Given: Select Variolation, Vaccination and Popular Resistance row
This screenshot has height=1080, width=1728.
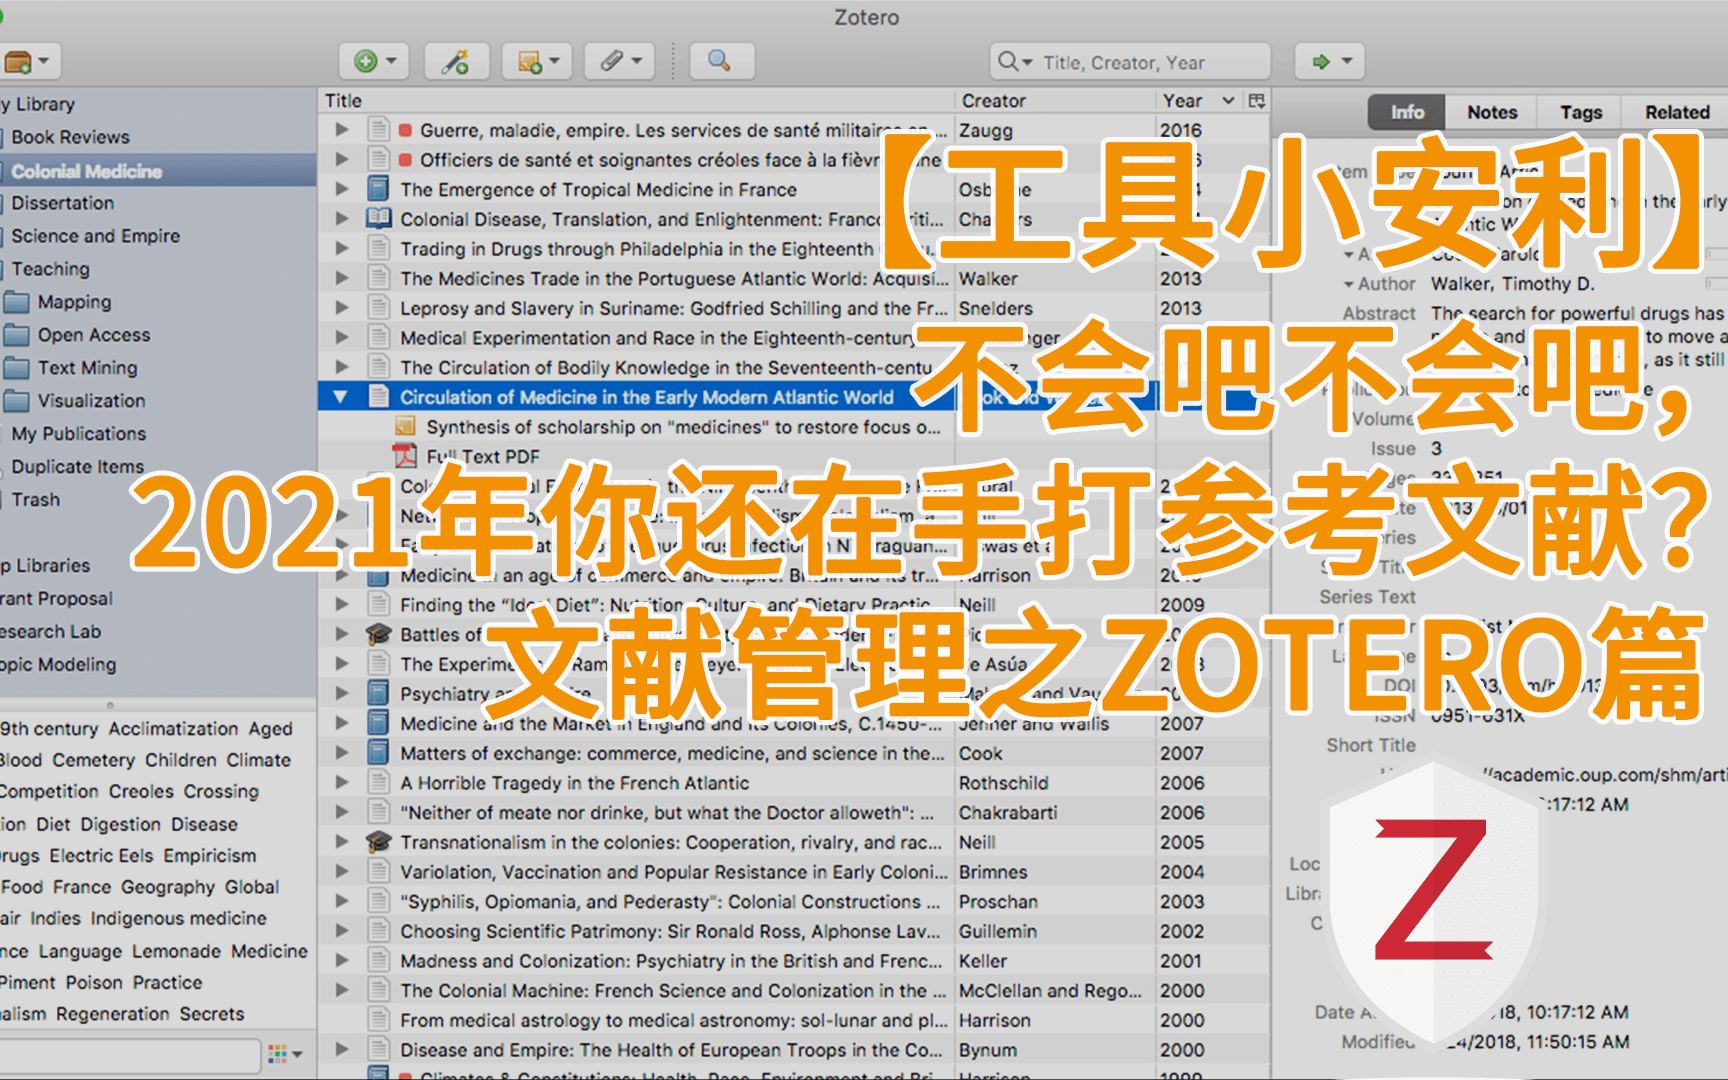Looking at the screenshot, I should pos(795,872).
